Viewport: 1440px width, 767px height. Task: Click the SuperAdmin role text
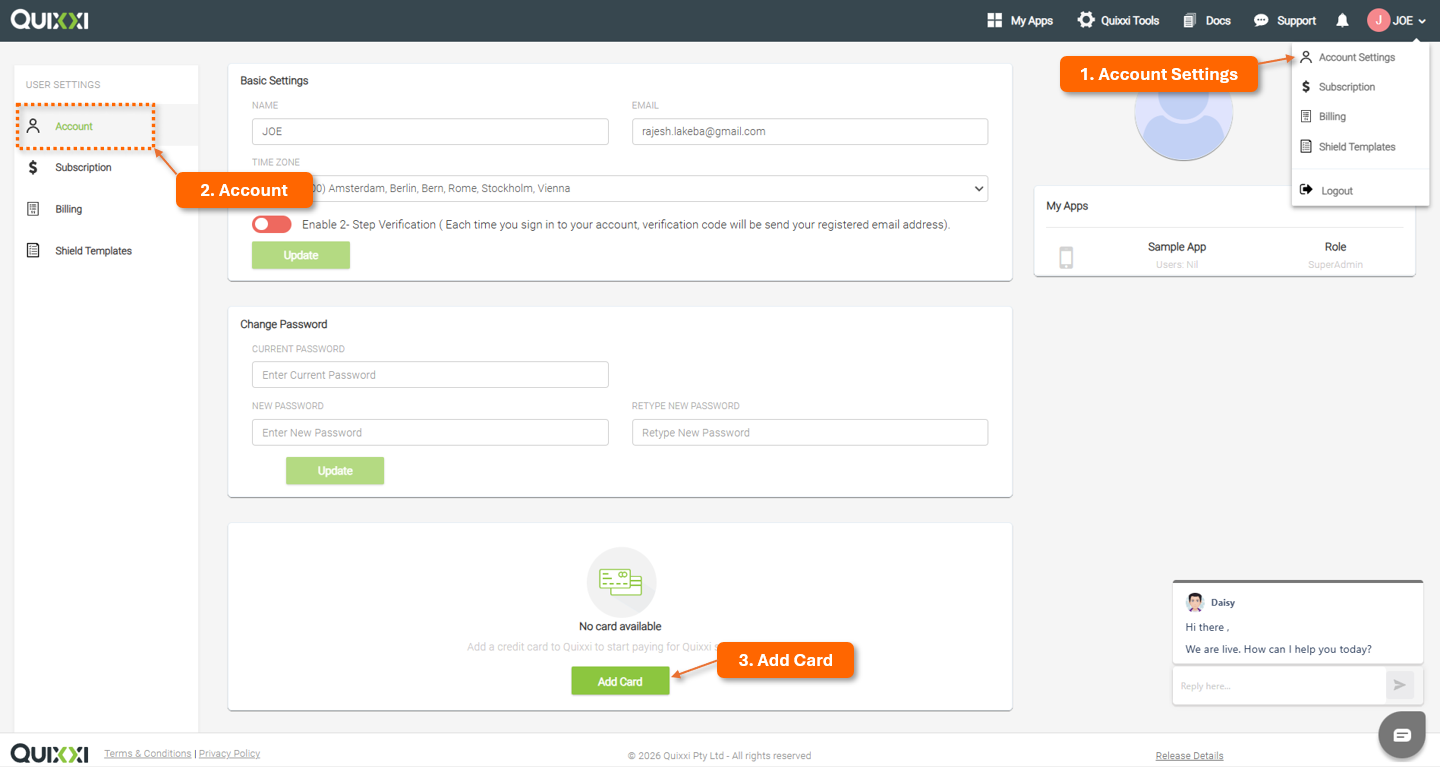click(x=1336, y=265)
